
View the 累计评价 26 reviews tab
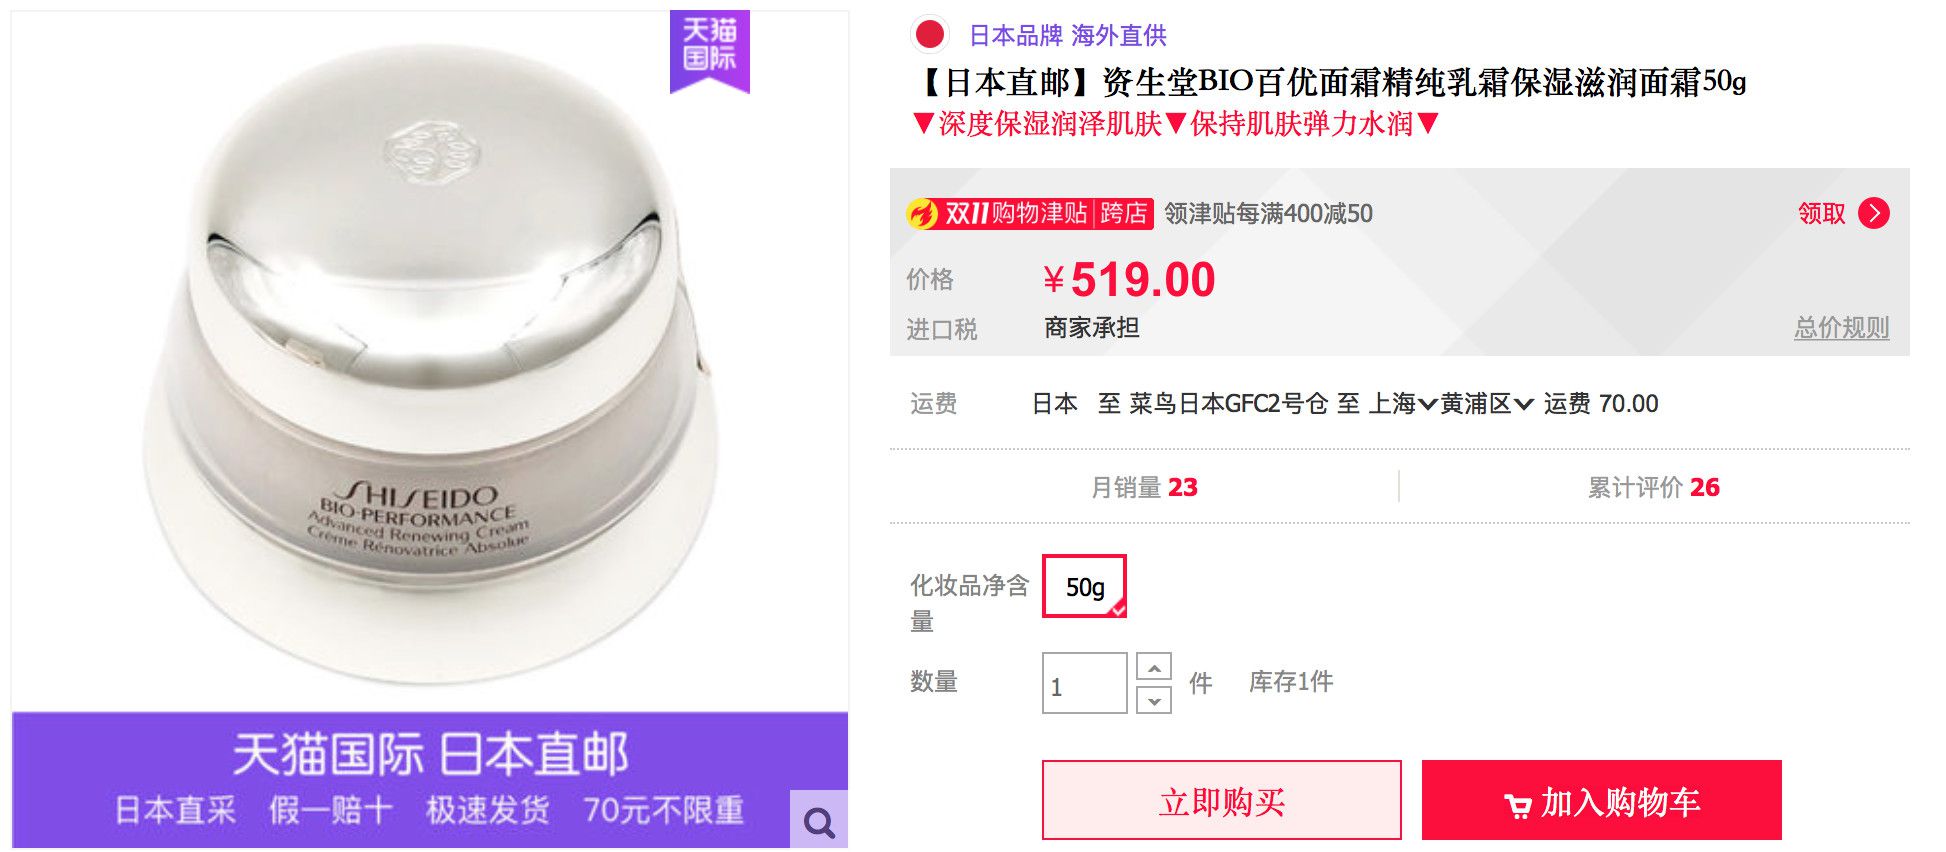tap(1653, 487)
